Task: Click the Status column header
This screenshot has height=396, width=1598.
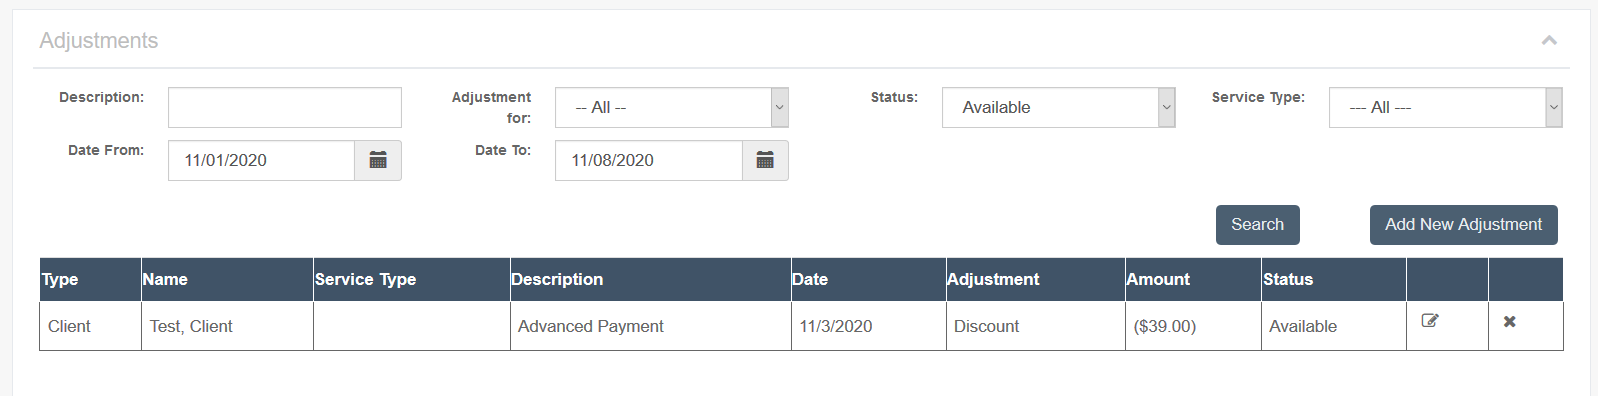Action: coord(1288,279)
